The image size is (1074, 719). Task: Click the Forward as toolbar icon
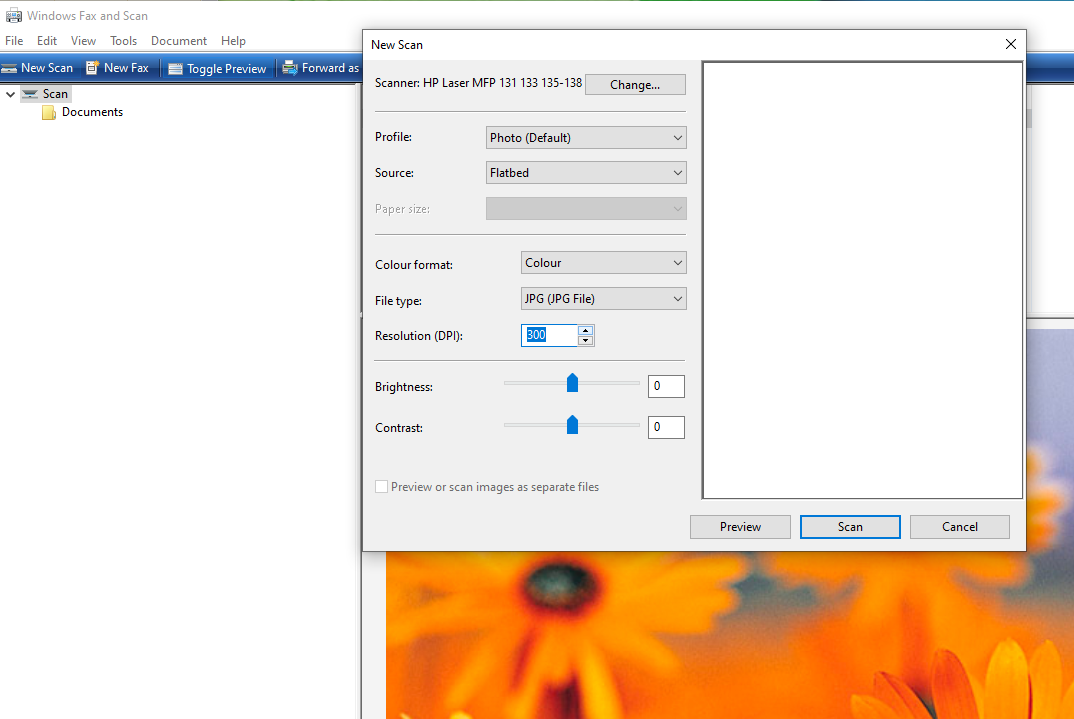(x=290, y=67)
